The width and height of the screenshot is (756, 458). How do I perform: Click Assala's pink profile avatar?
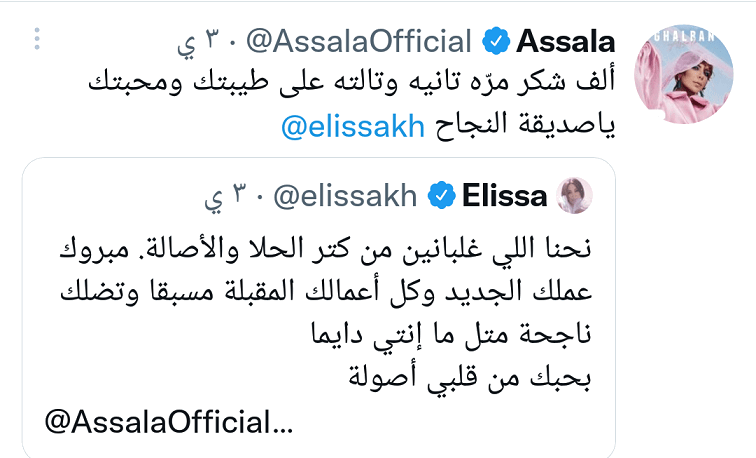click(683, 74)
